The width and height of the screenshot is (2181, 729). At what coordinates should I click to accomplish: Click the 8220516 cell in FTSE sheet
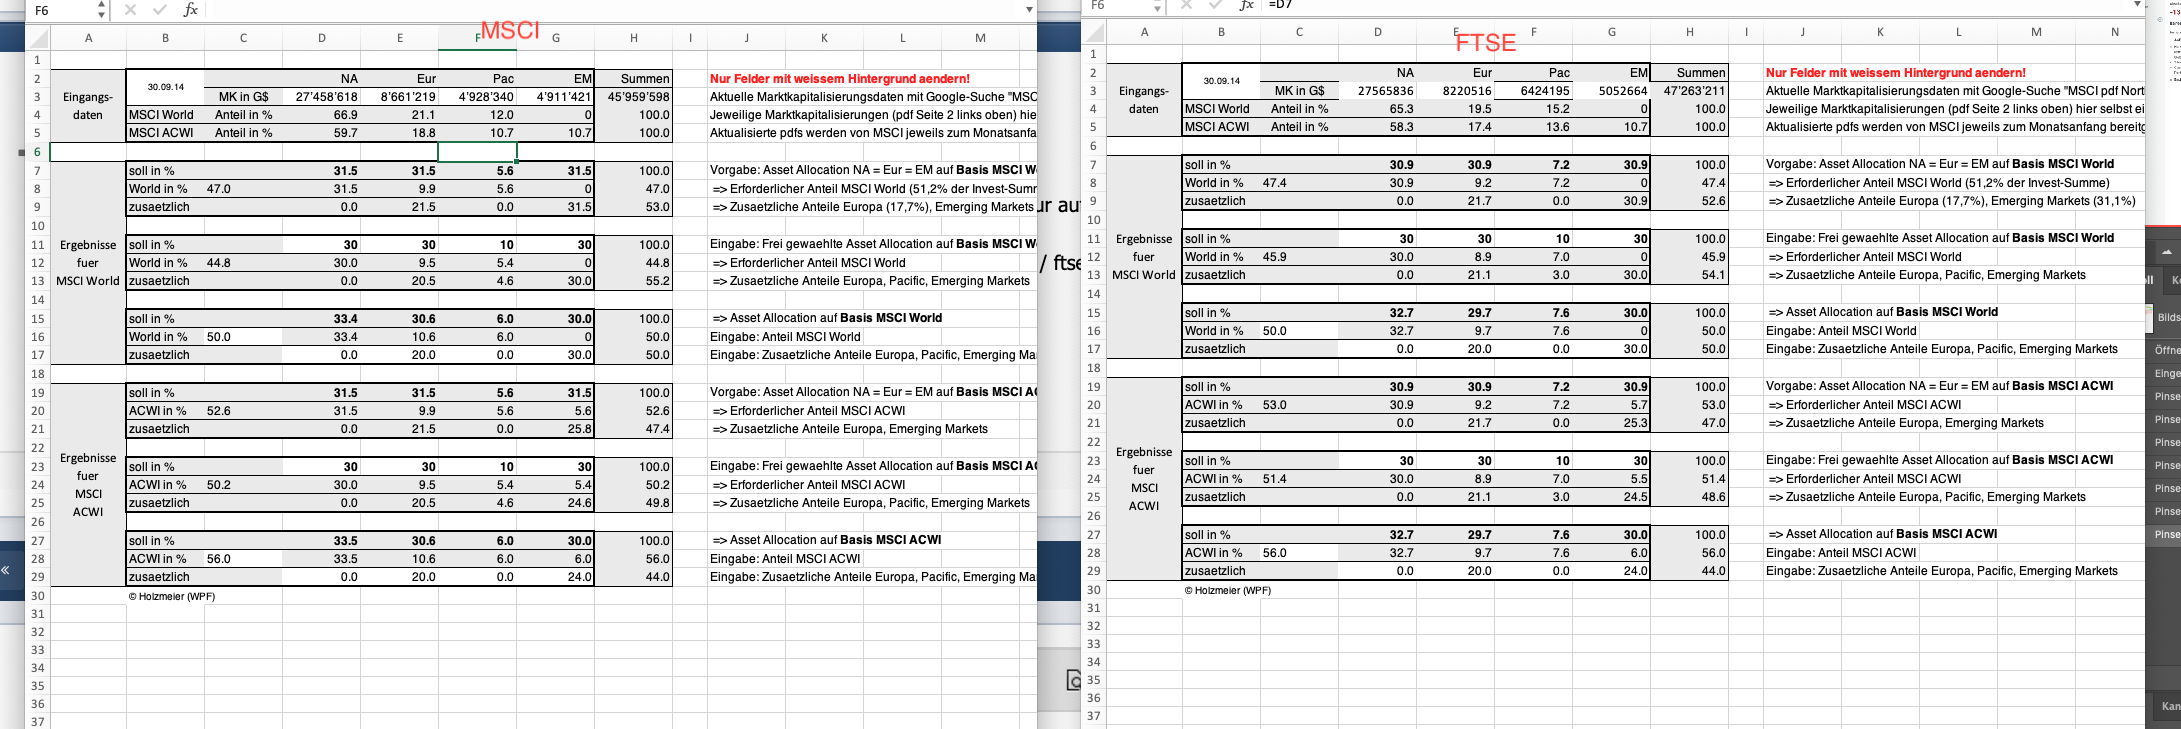point(1455,91)
